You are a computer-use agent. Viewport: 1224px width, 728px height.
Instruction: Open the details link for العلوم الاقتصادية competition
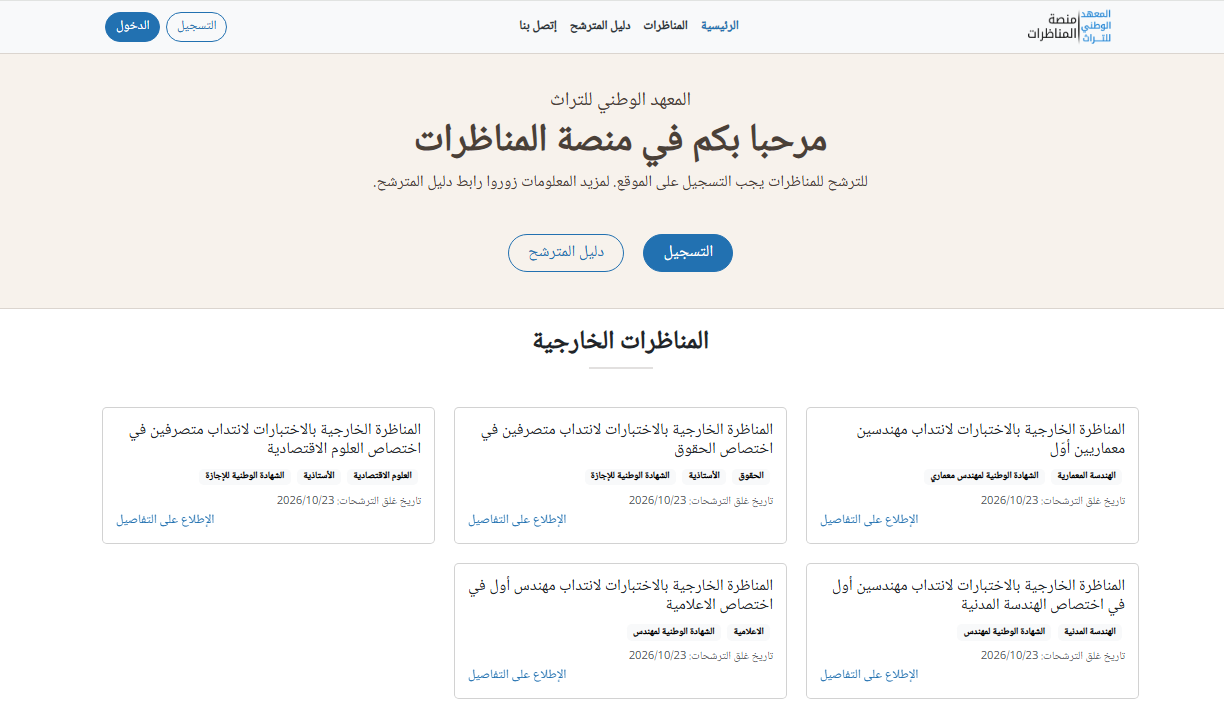[x=165, y=520]
